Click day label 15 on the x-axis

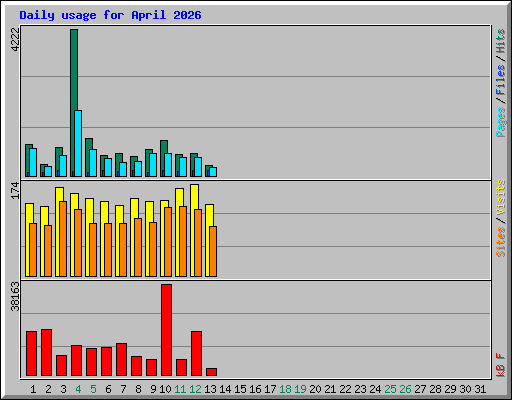(240, 389)
